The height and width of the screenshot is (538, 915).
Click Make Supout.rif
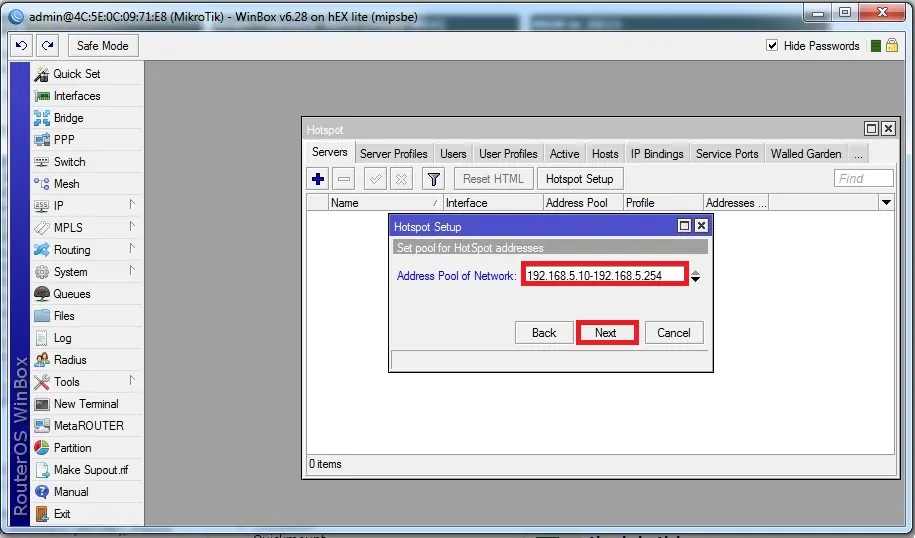pos(86,470)
